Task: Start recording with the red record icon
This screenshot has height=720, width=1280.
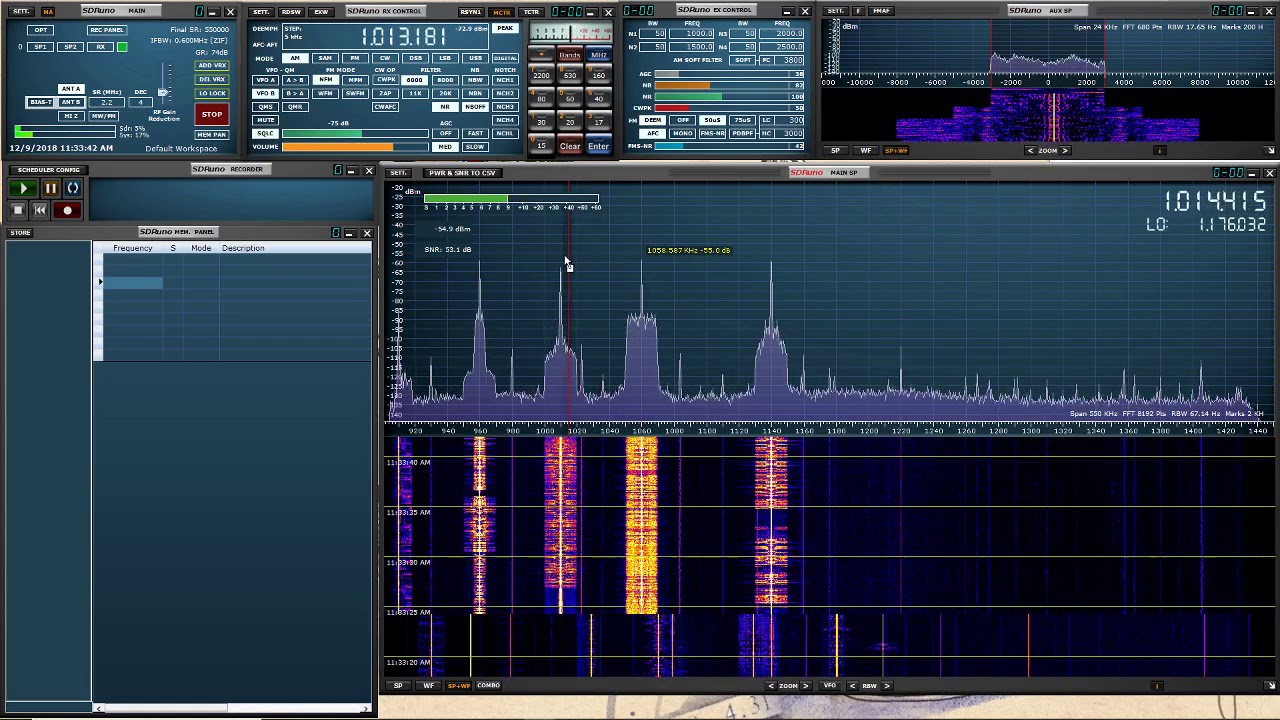Action: coord(67,210)
